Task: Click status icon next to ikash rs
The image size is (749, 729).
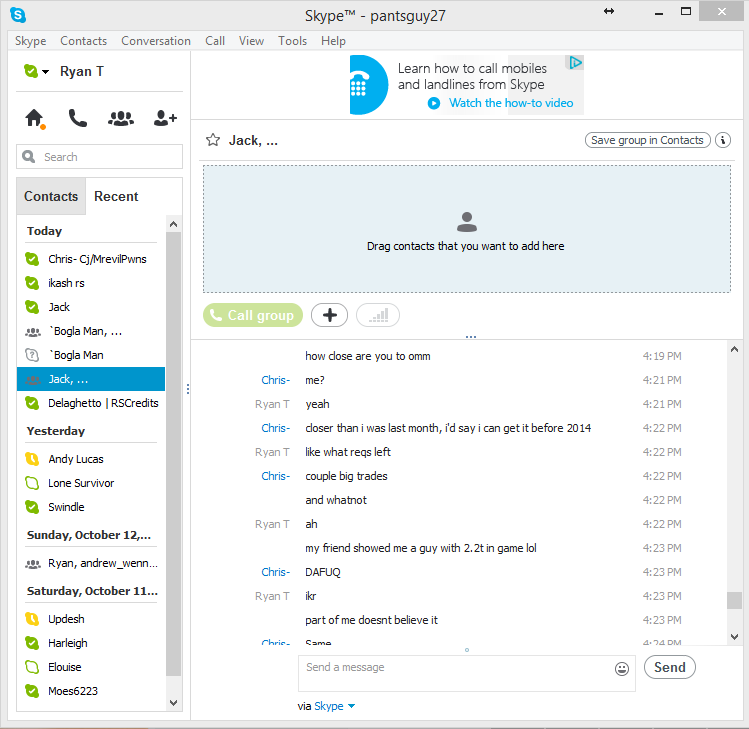Action: pos(32,283)
